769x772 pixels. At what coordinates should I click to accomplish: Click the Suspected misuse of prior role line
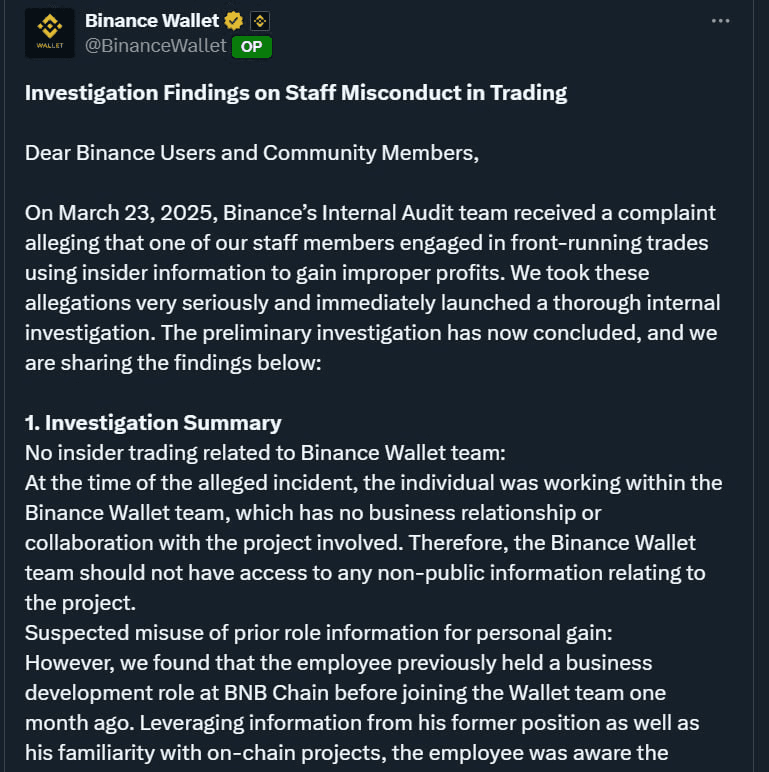point(319,633)
